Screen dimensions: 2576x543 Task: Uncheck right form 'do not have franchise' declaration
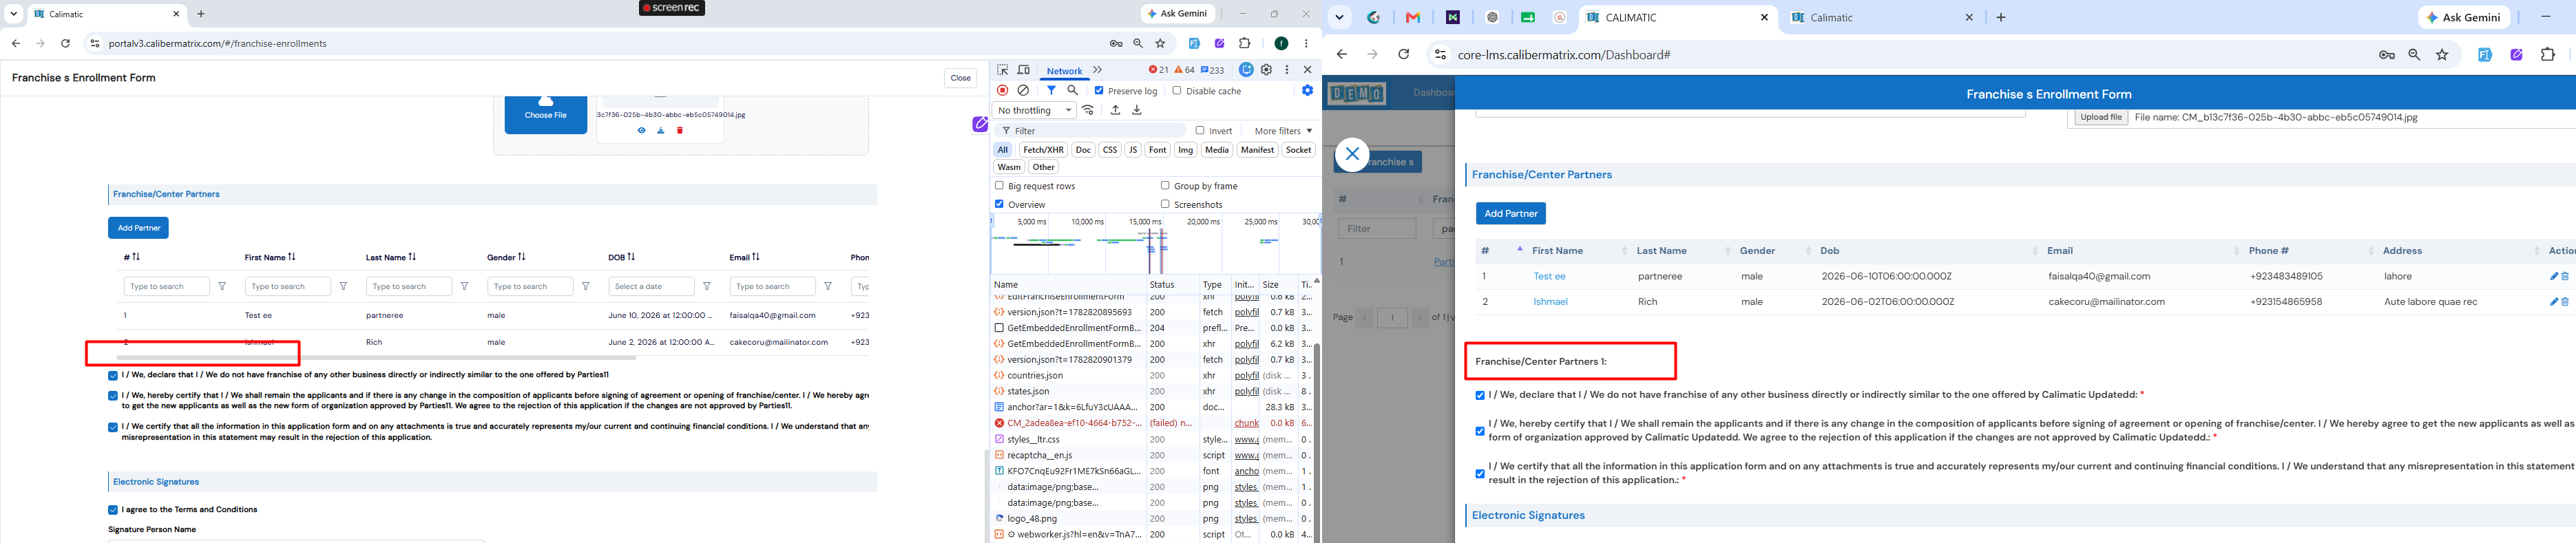coord(1480,395)
